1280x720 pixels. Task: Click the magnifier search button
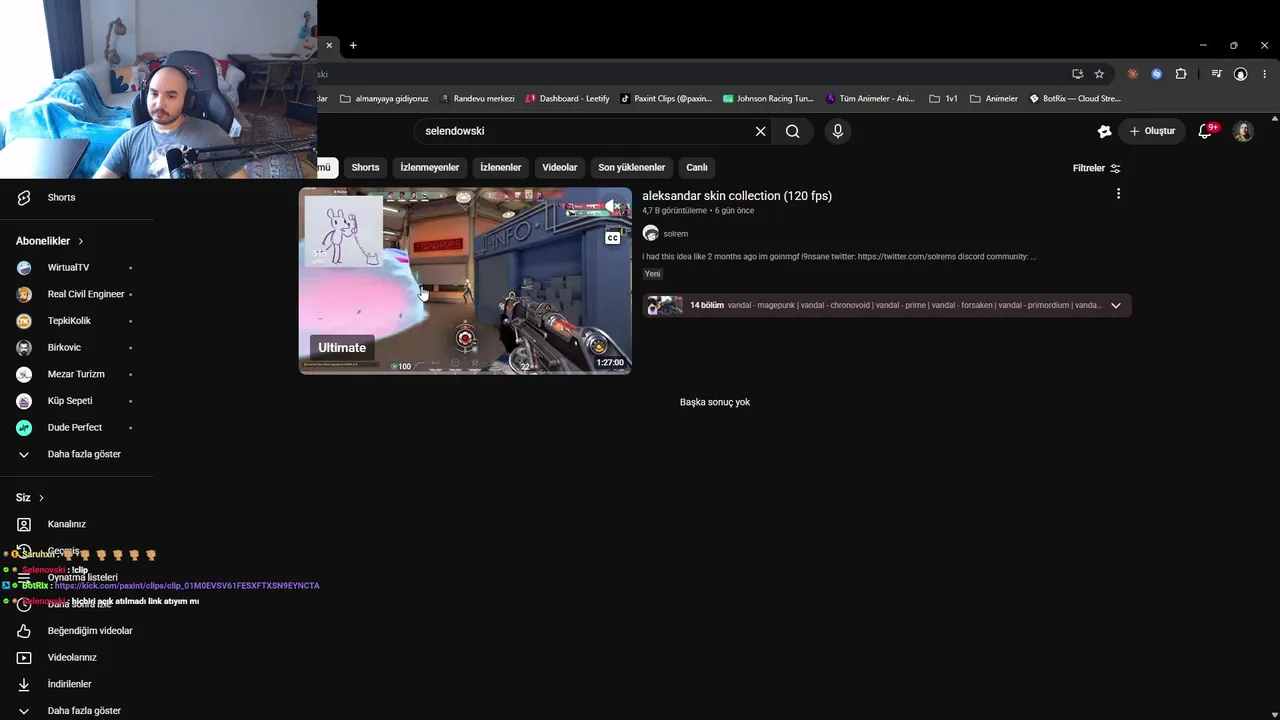[793, 131]
